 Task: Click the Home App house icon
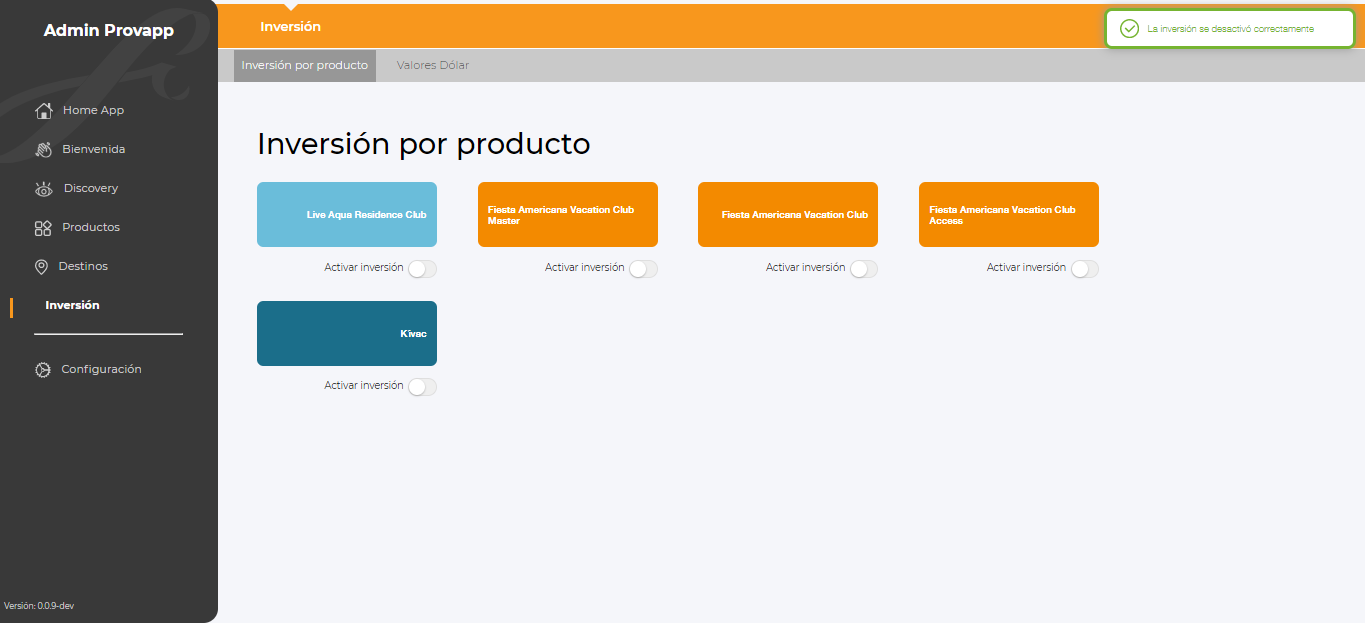(43, 110)
